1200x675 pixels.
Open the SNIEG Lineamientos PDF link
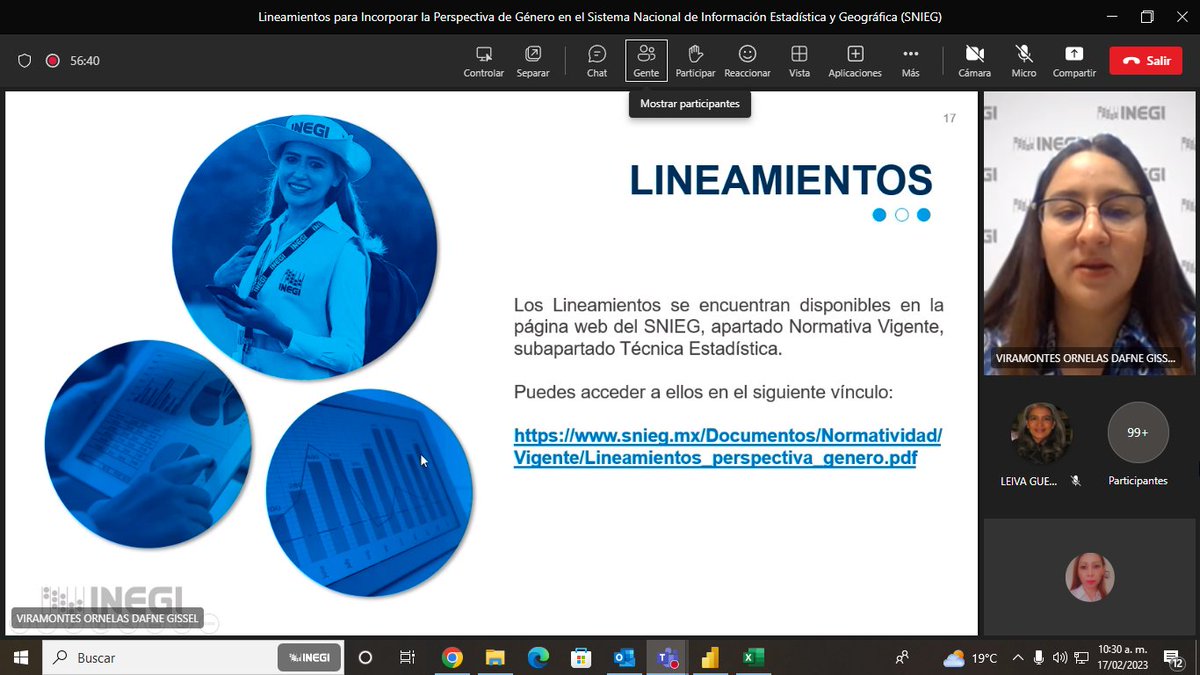(x=728, y=447)
